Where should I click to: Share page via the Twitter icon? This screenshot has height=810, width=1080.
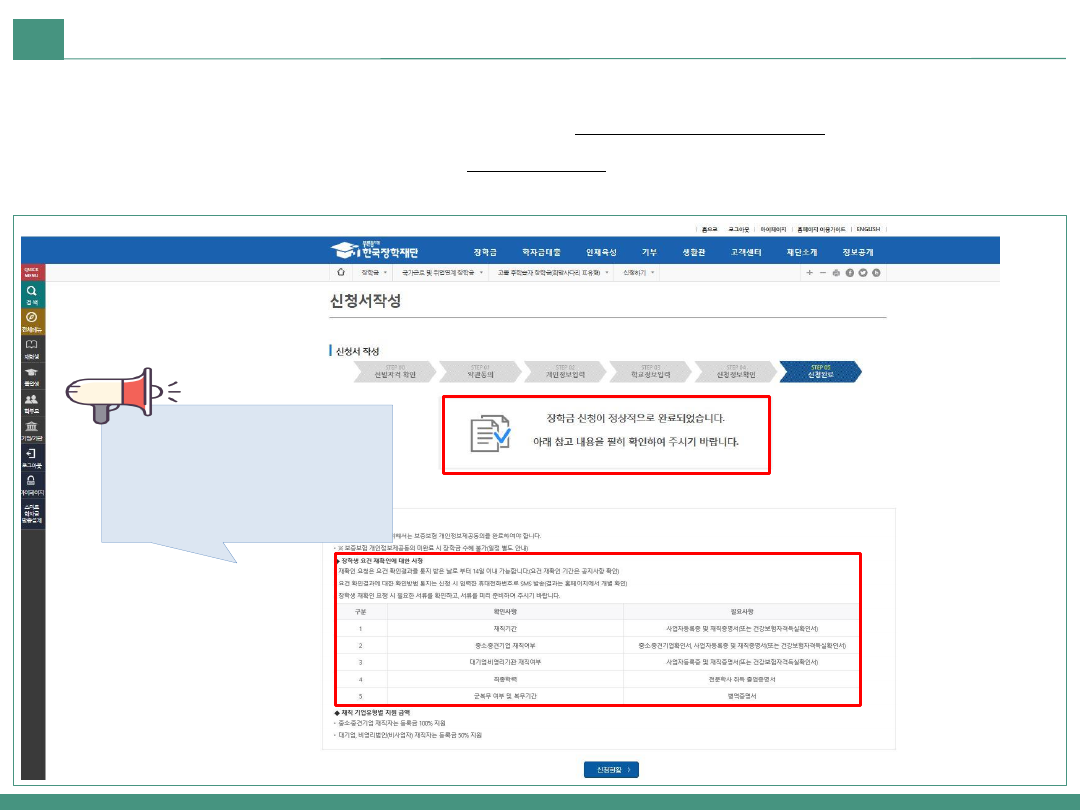(x=862, y=272)
